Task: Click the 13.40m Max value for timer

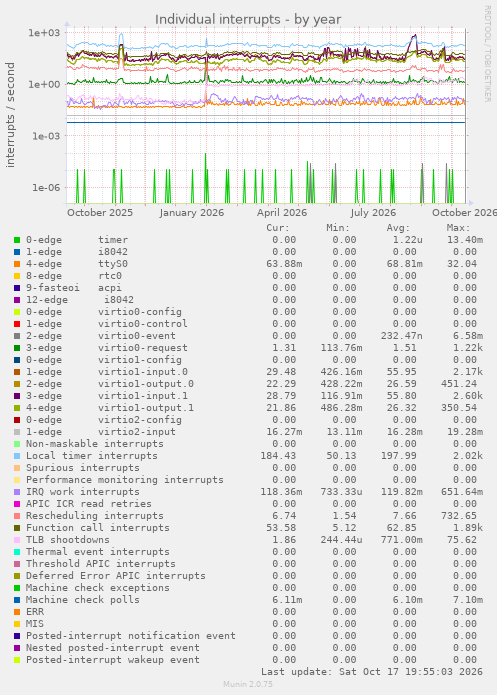Action: 465,240
